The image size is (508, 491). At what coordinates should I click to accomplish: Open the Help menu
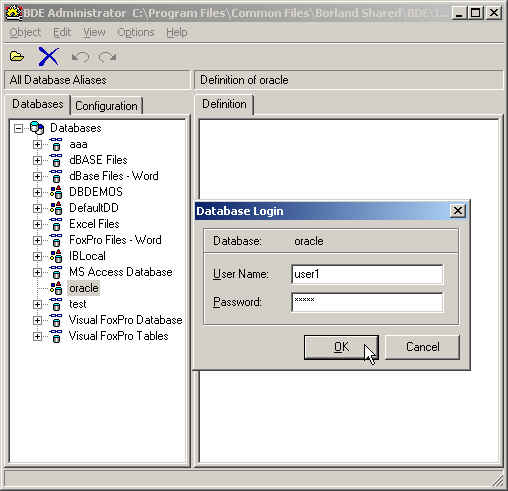pyautogui.click(x=177, y=32)
